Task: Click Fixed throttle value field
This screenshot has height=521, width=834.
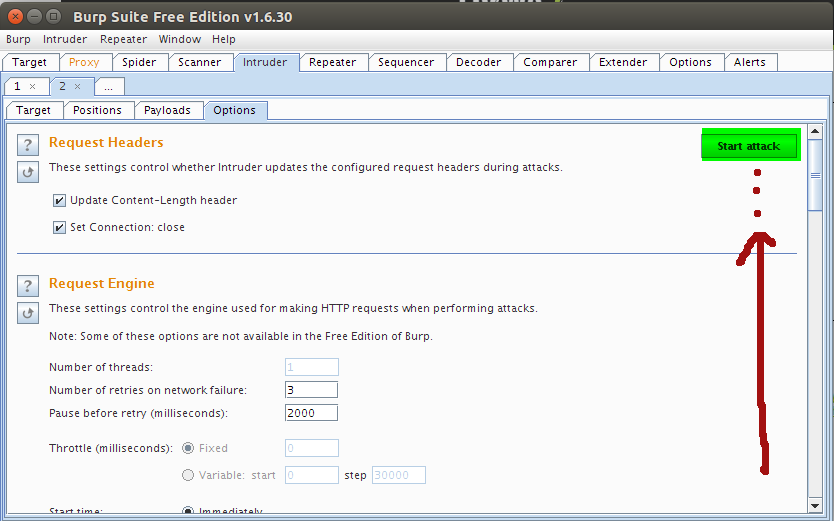Action: point(312,448)
